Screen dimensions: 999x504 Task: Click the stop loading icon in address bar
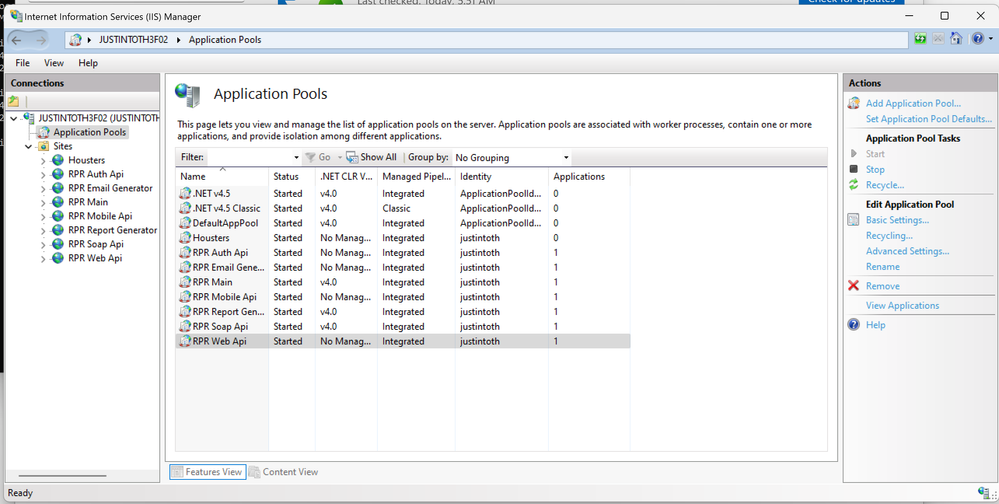tap(938, 39)
